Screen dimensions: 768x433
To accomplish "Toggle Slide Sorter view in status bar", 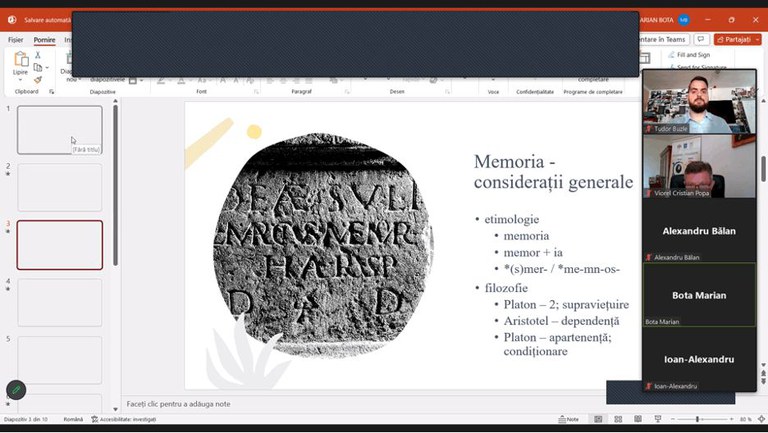I will coord(616,419).
